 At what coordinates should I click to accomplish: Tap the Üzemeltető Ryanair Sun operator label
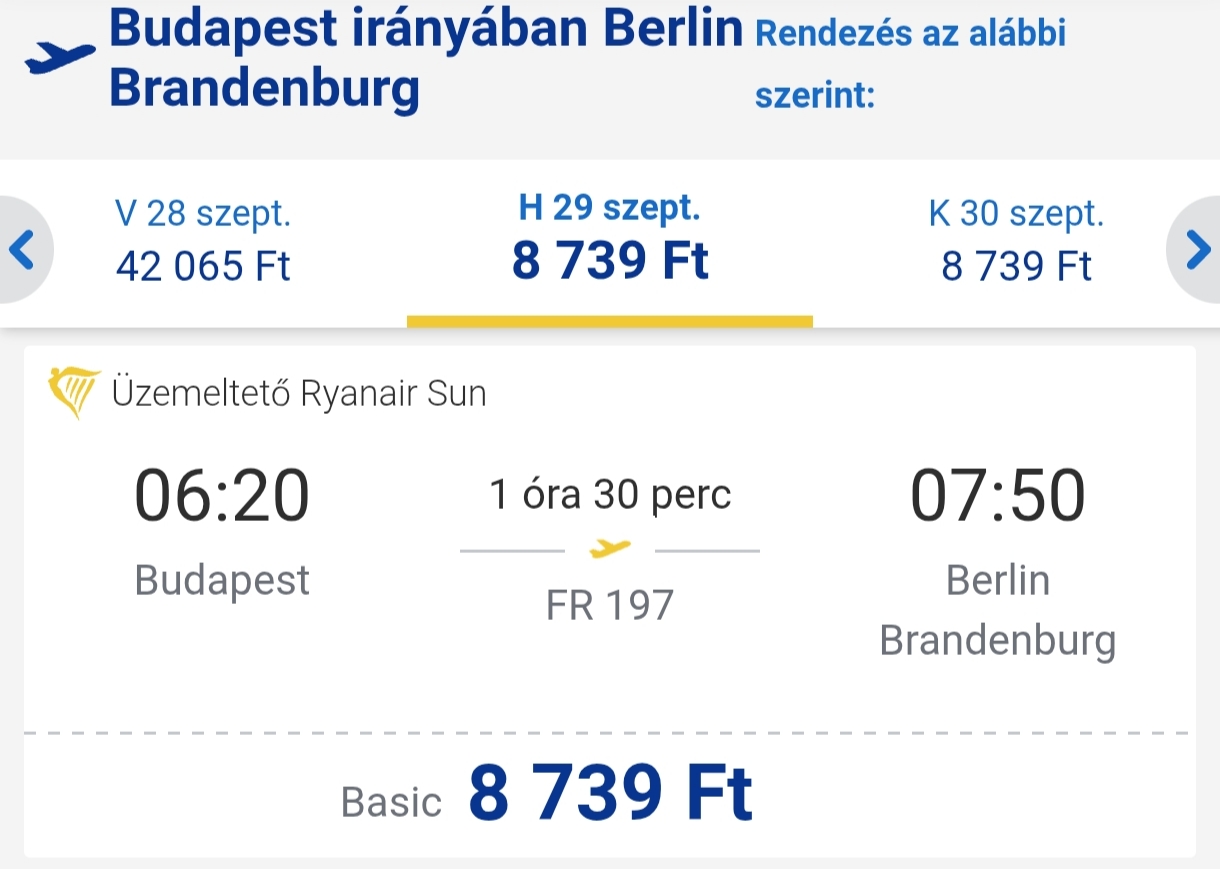click(x=299, y=393)
